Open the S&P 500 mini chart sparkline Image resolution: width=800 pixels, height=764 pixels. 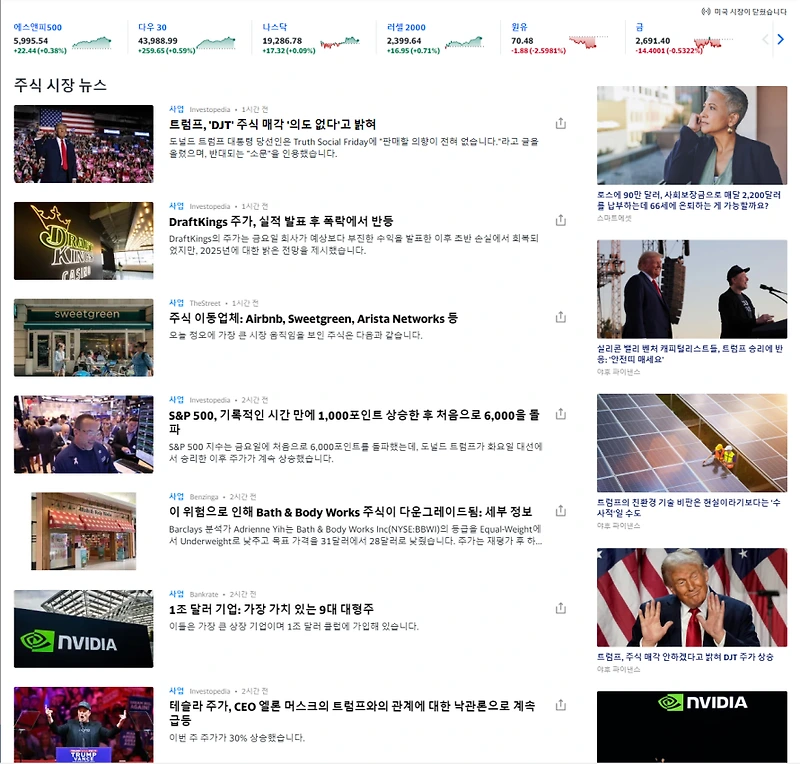92,43
